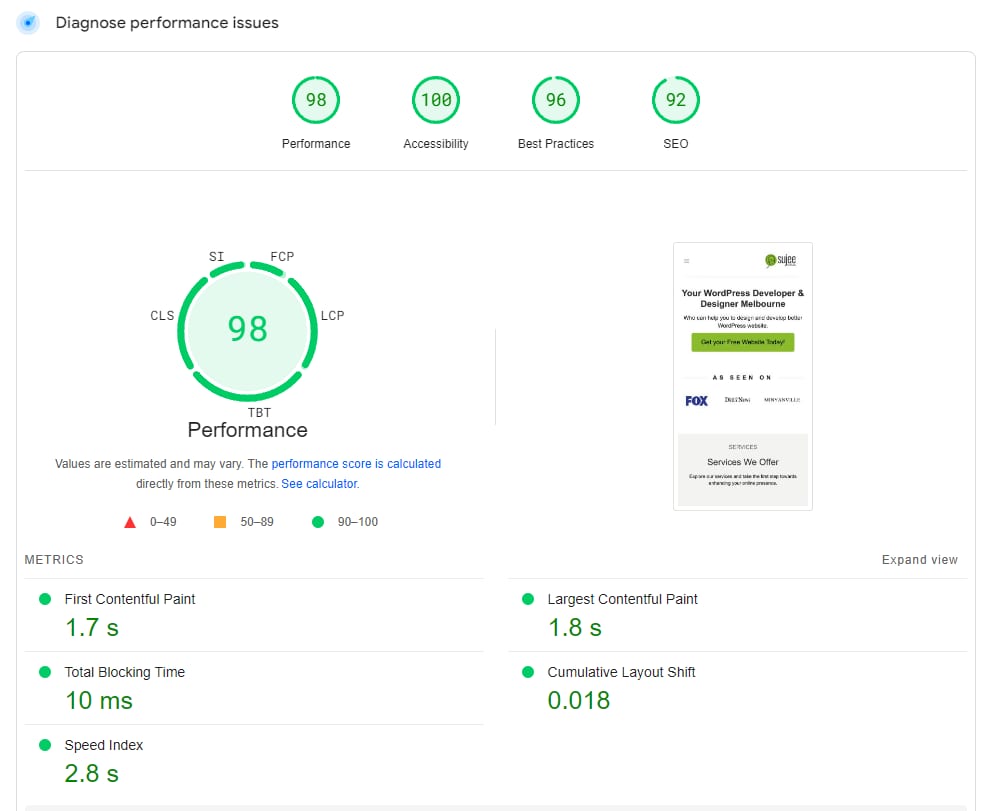
Task: Click the green dot beside First Contentful Paint
Action: coord(45,599)
